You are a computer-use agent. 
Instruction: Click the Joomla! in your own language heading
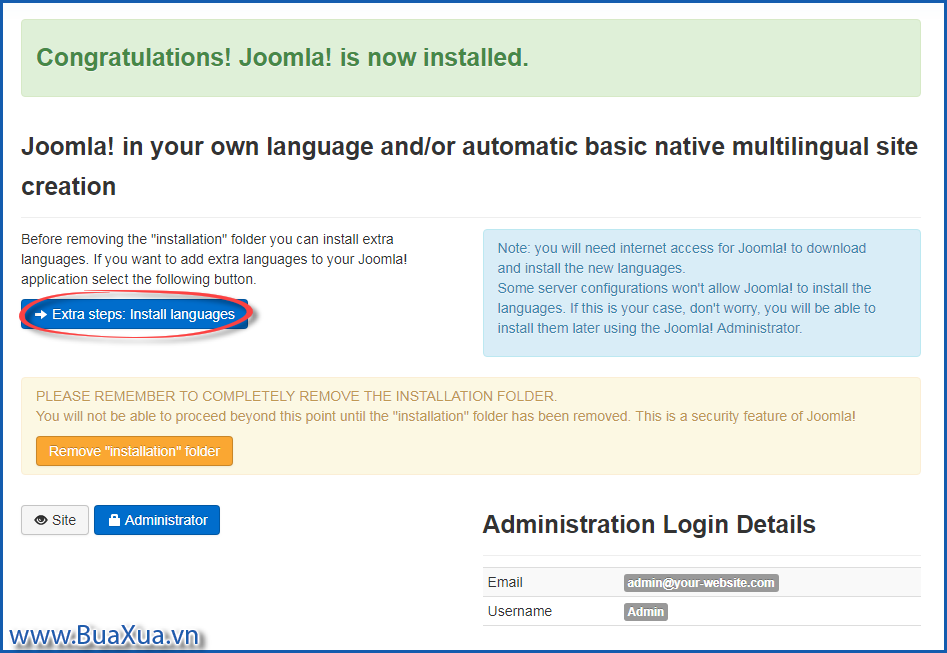click(x=469, y=166)
